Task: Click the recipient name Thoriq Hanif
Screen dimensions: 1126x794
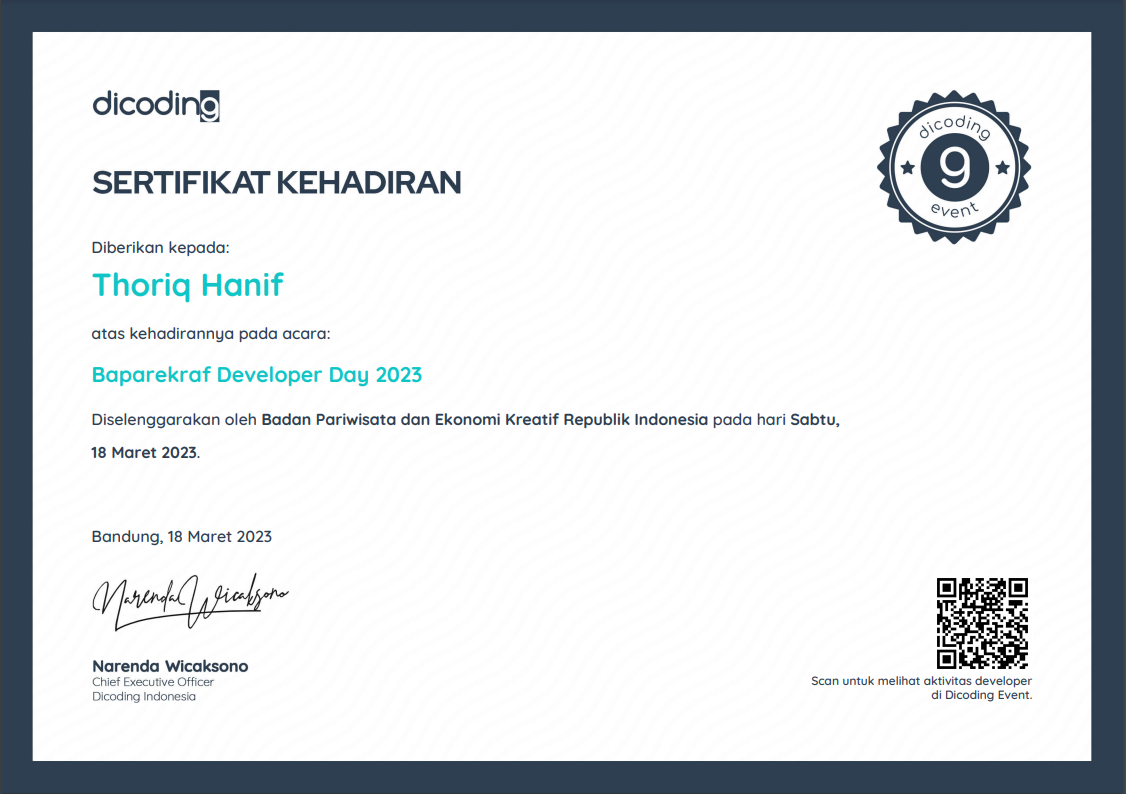Action: (x=187, y=285)
